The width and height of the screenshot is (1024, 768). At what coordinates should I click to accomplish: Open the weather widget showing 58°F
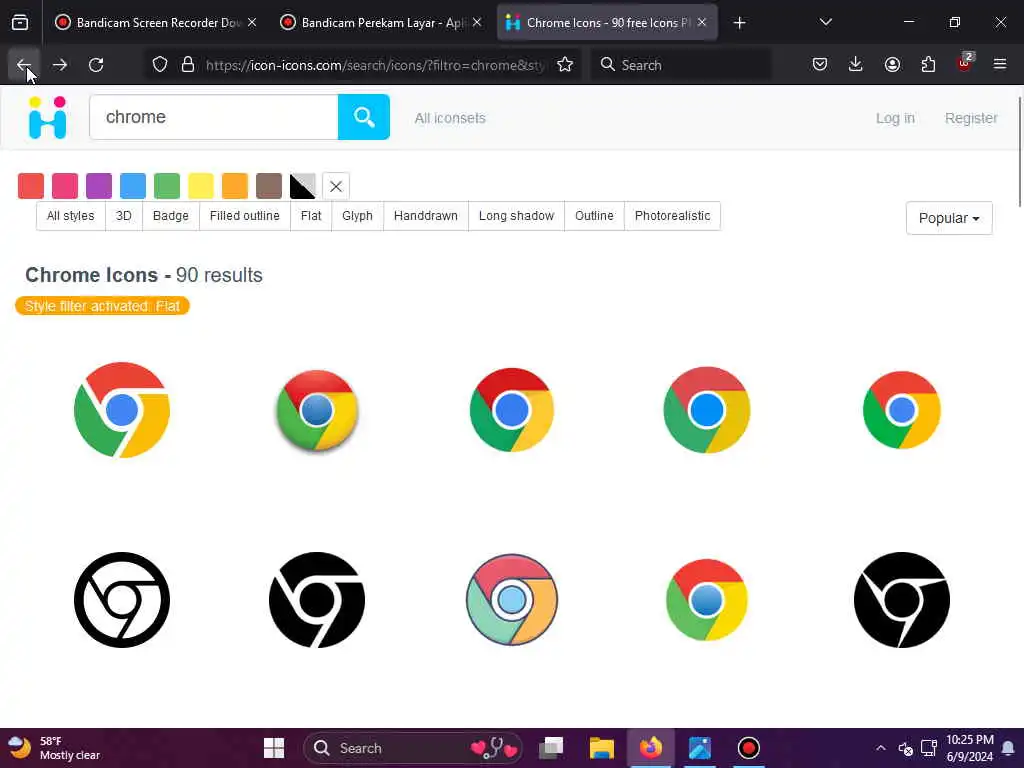click(x=54, y=748)
